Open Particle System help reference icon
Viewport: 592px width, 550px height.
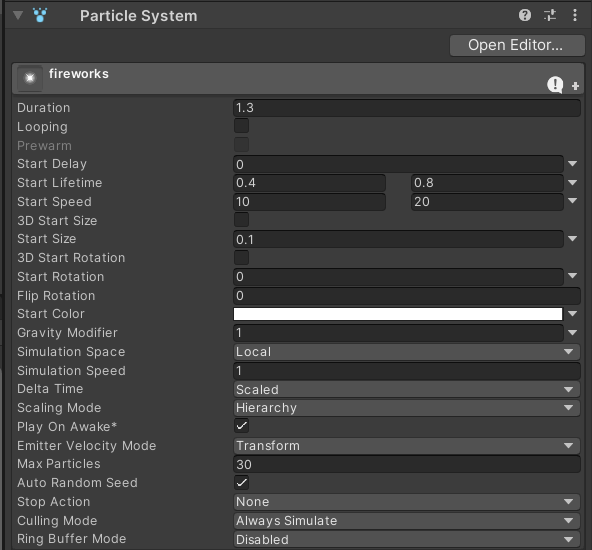(525, 15)
